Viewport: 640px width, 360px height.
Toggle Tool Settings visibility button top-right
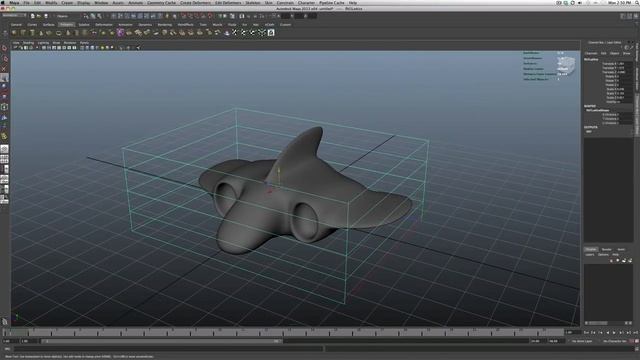pyautogui.click(x=629, y=16)
